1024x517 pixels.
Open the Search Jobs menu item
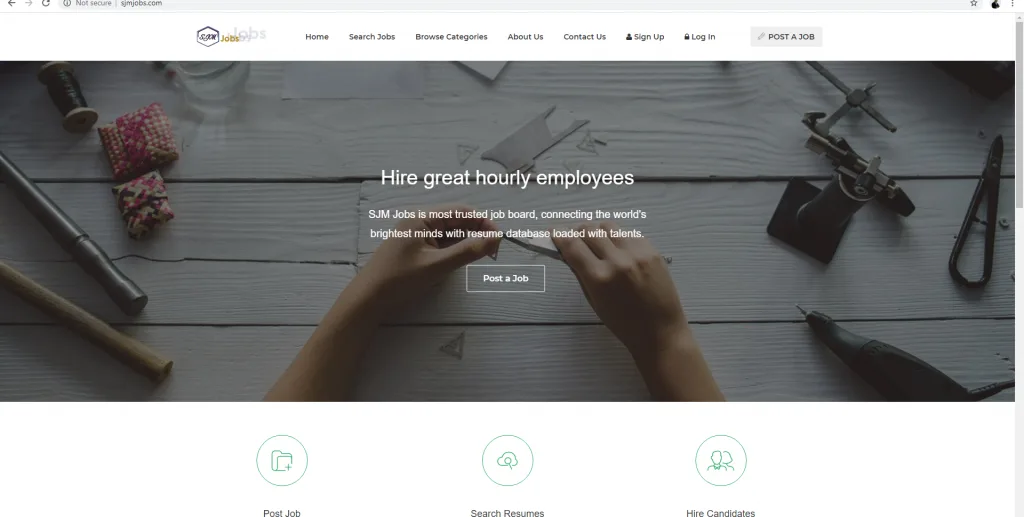tap(372, 37)
